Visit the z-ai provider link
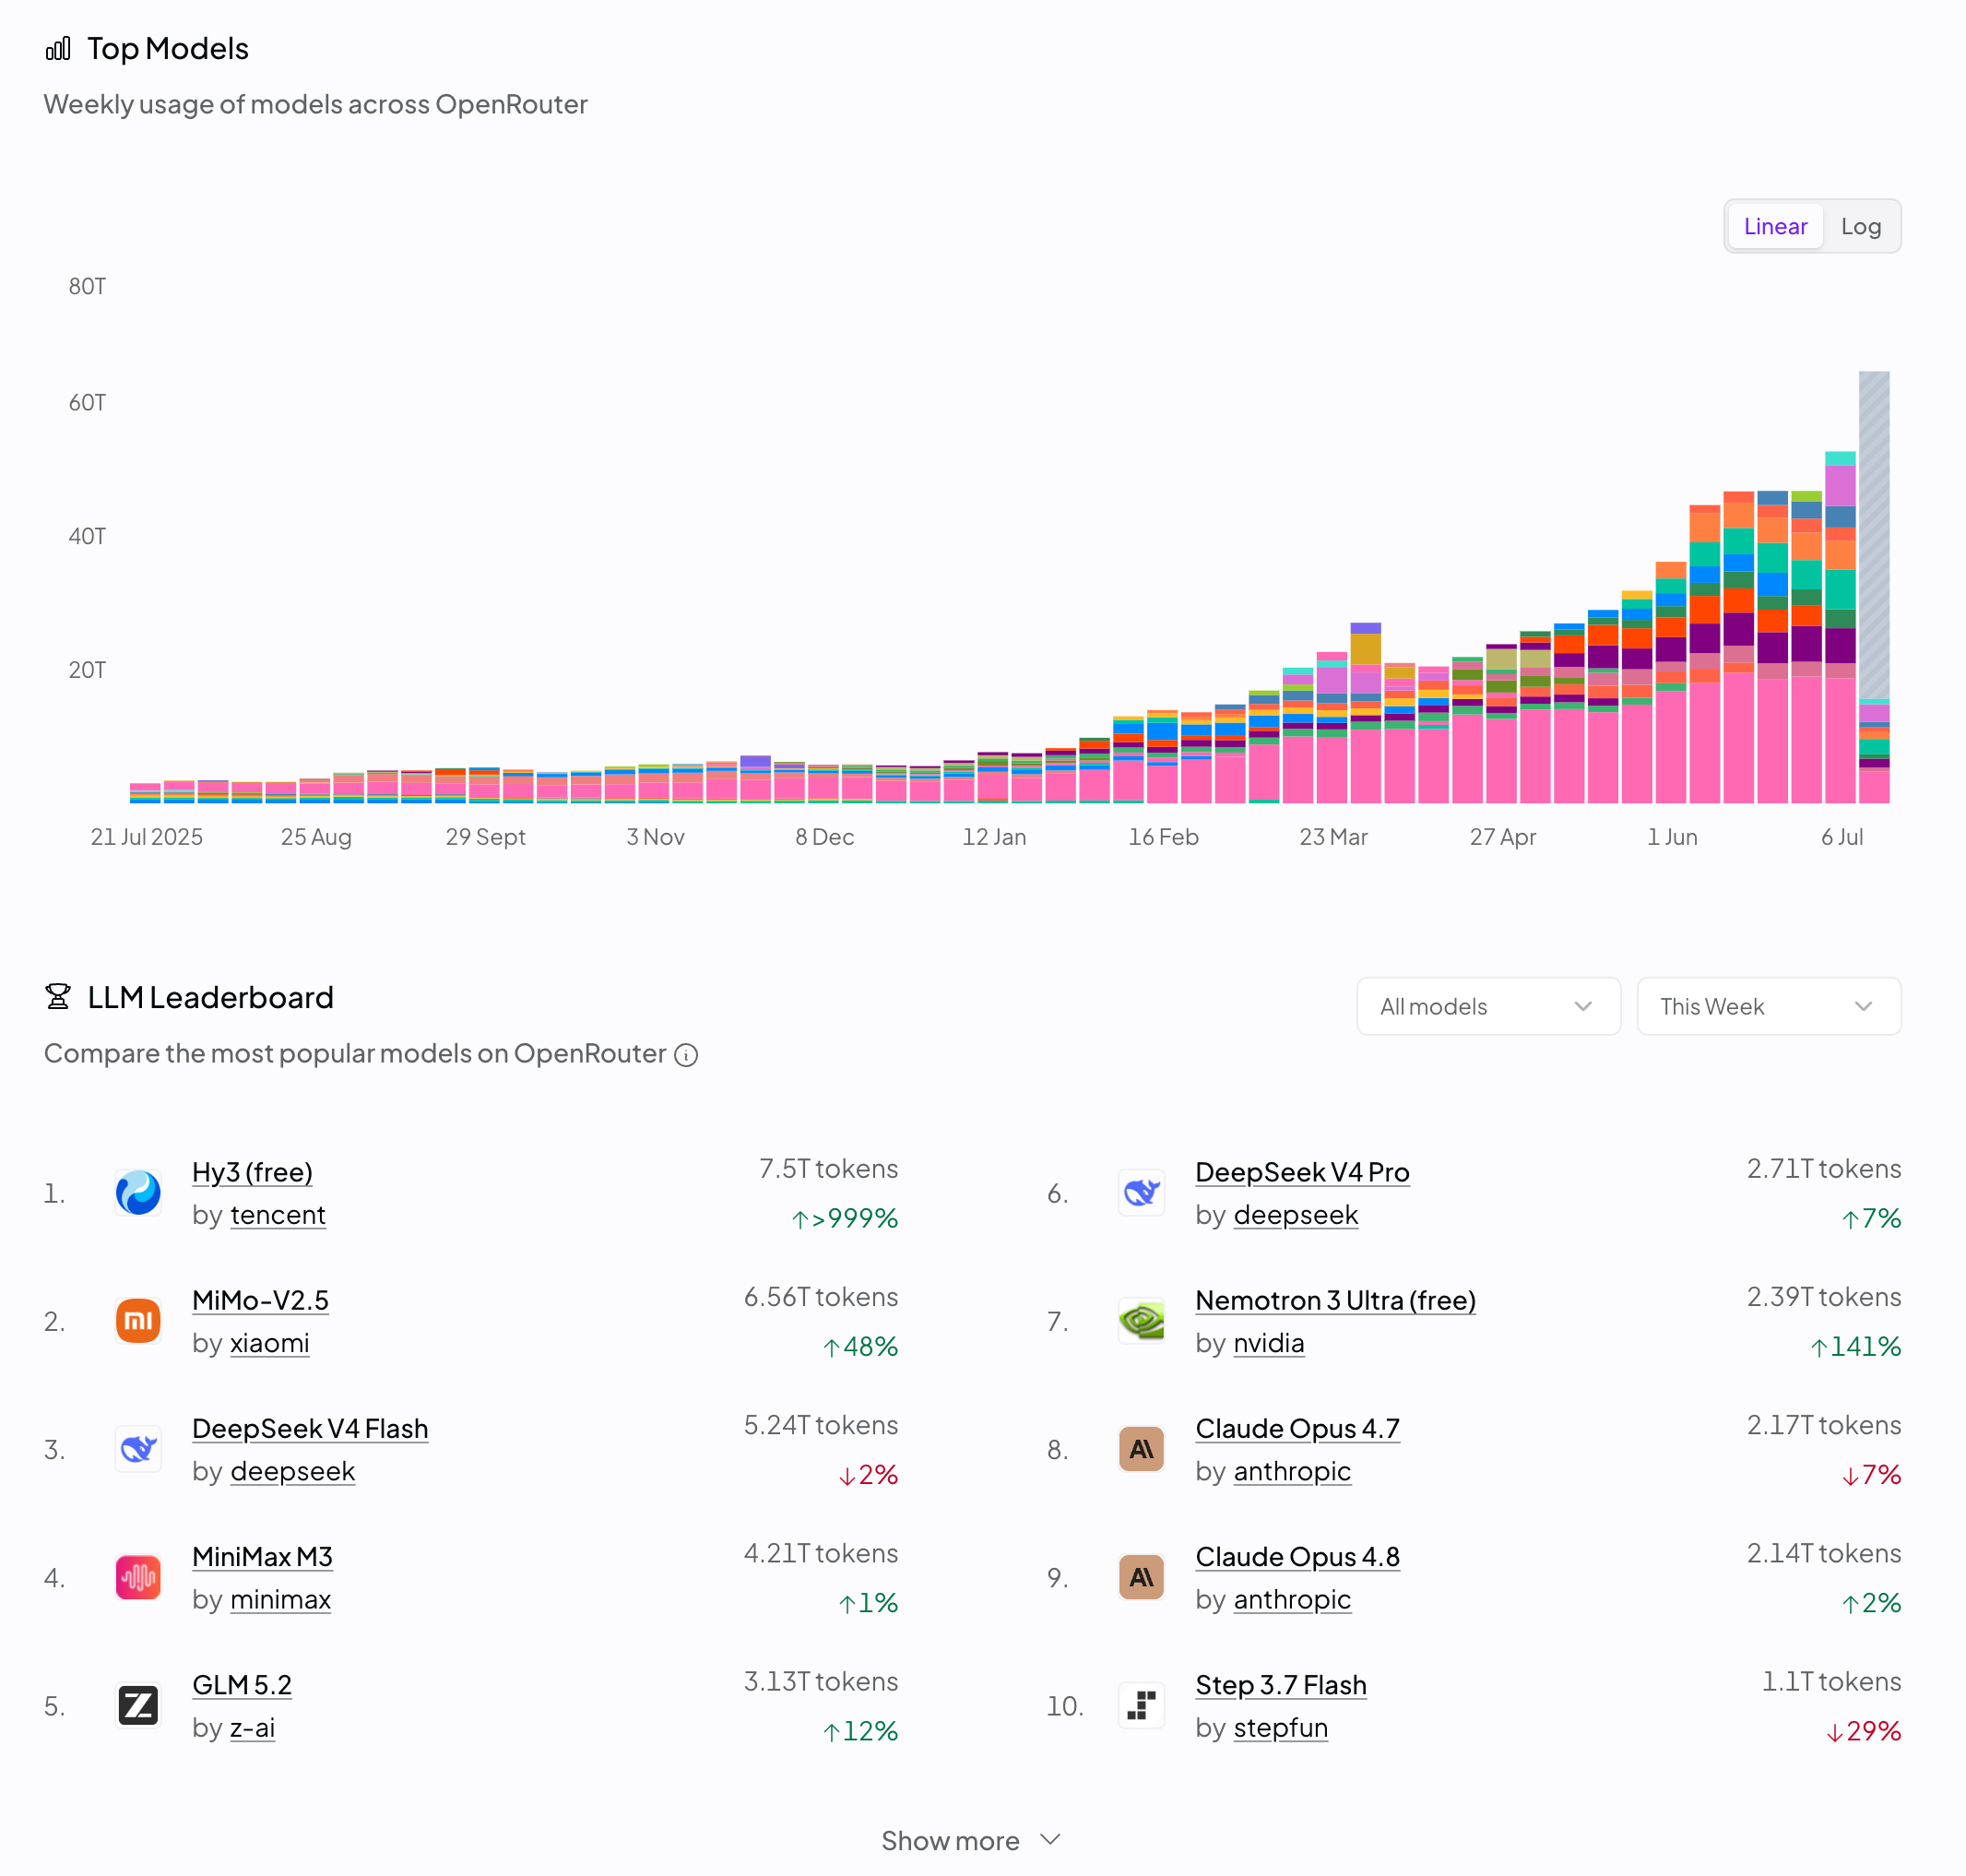The width and height of the screenshot is (1966, 1876). (252, 1727)
